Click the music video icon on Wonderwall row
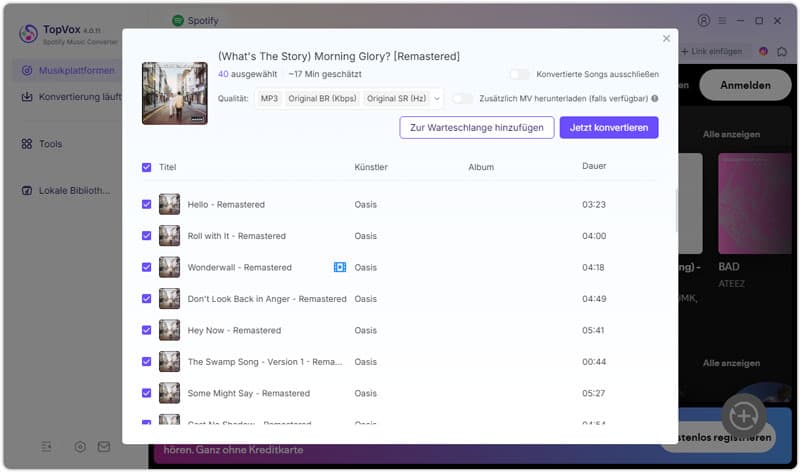800x472 pixels. 340,267
